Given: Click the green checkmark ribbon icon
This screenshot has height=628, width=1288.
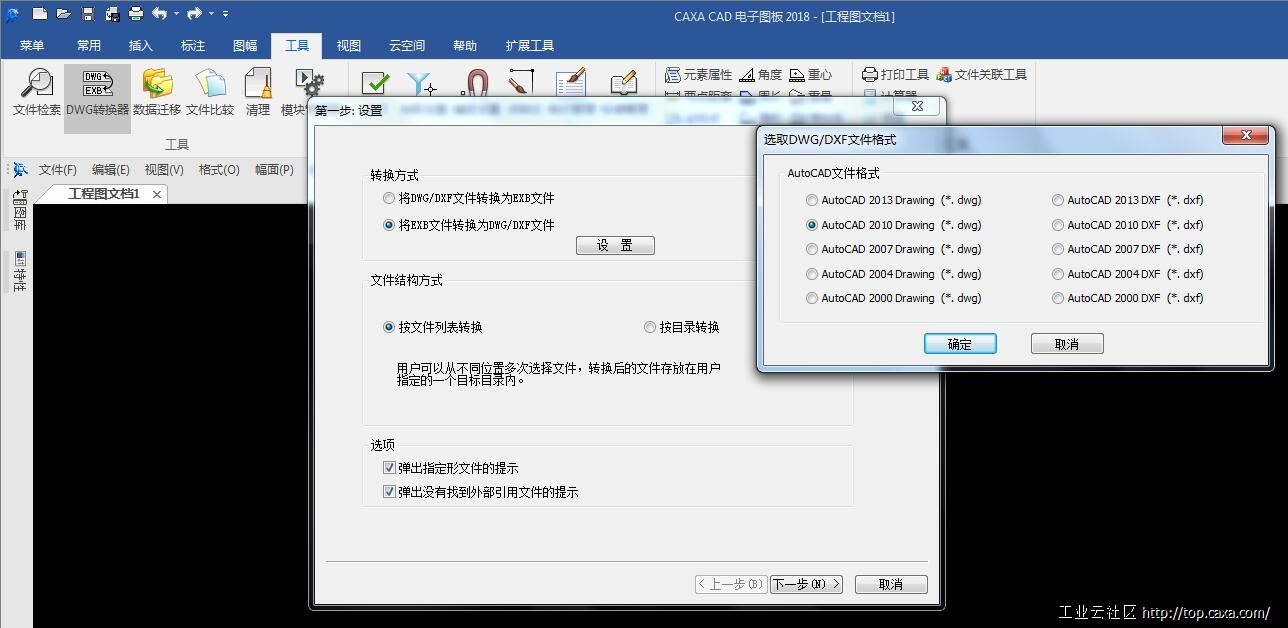Looking at the screenshot, I should (x=374, y=84).
